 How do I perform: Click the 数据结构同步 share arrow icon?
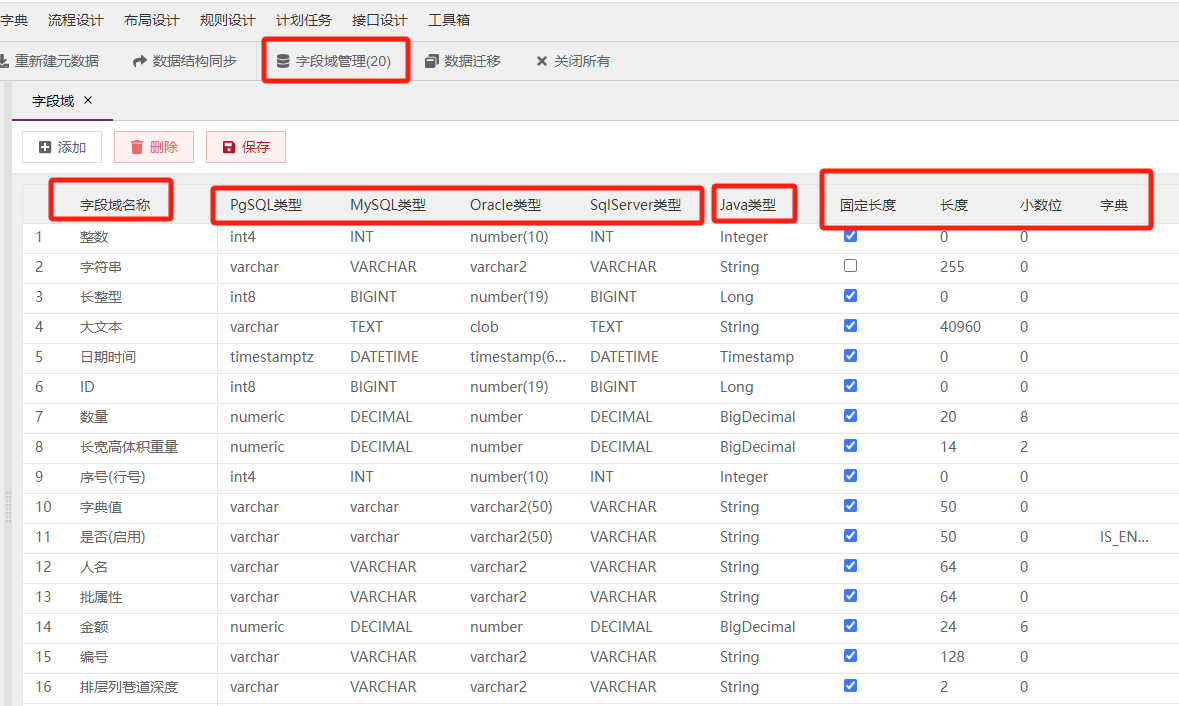[x=139, y=61]
